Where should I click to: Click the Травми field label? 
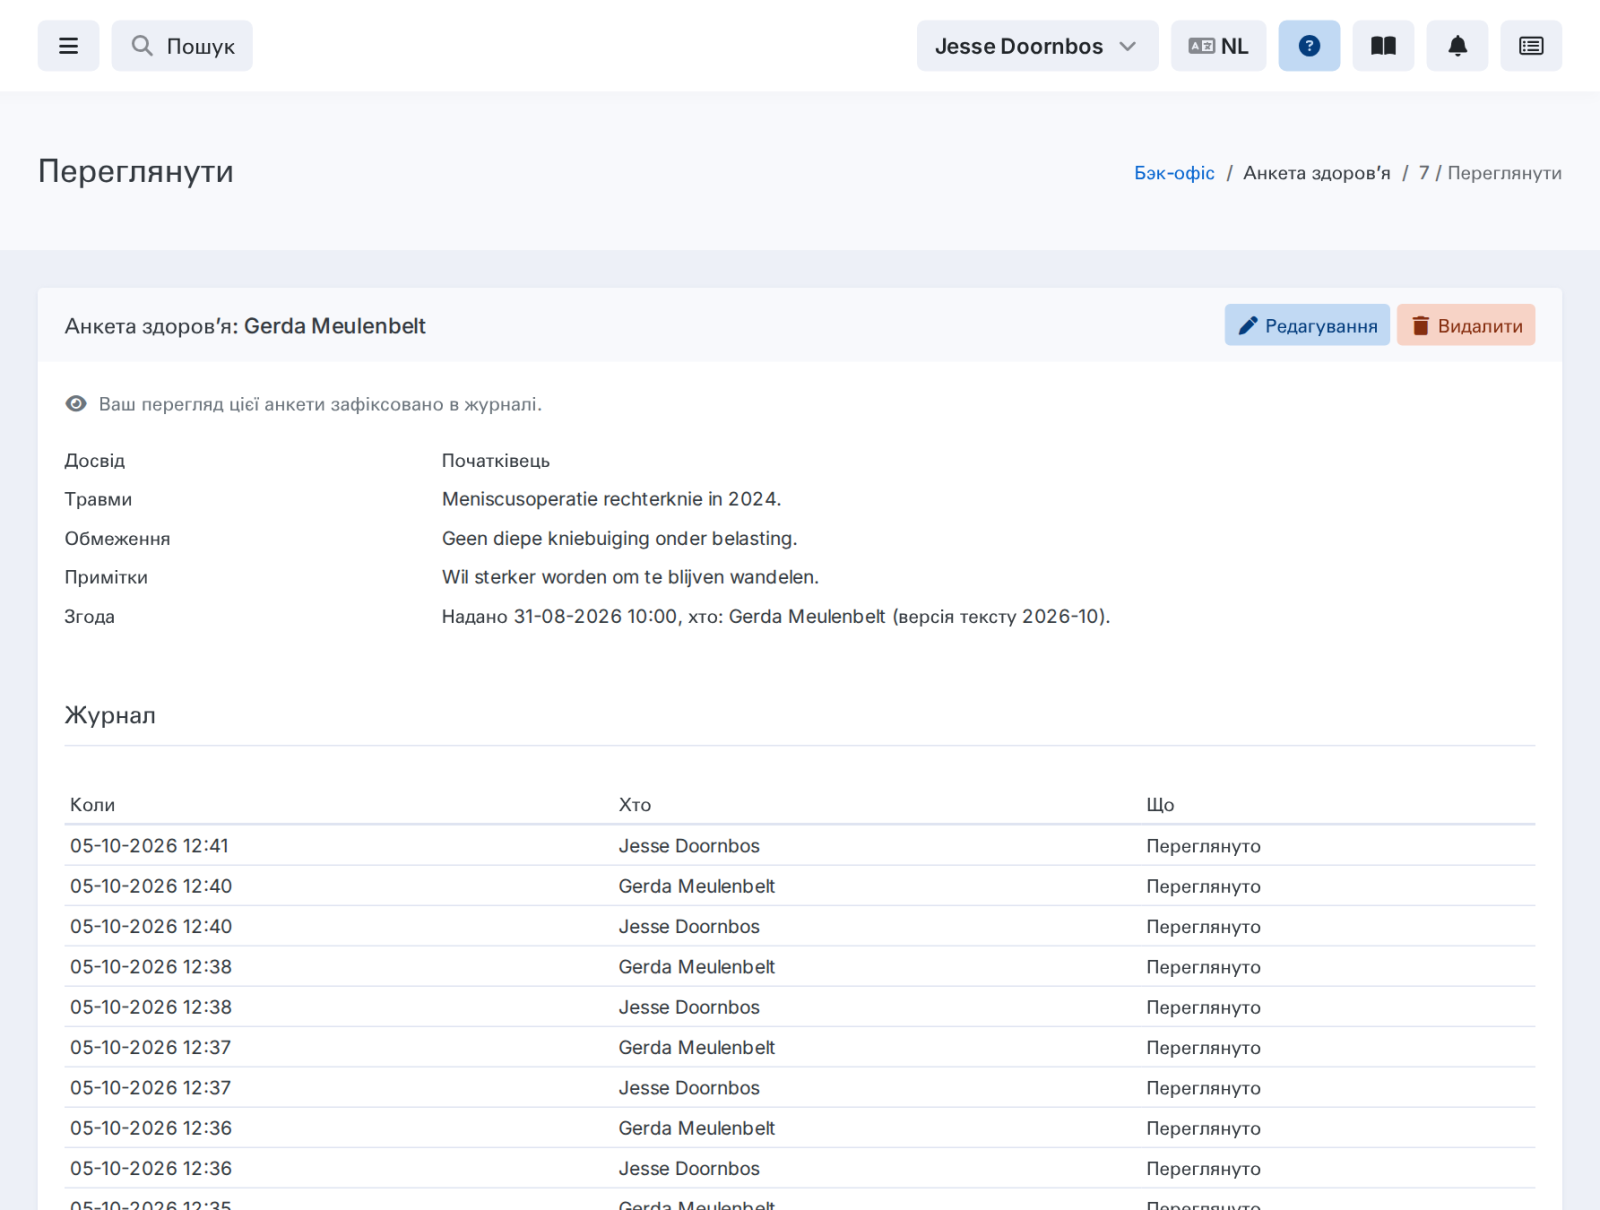98,499
